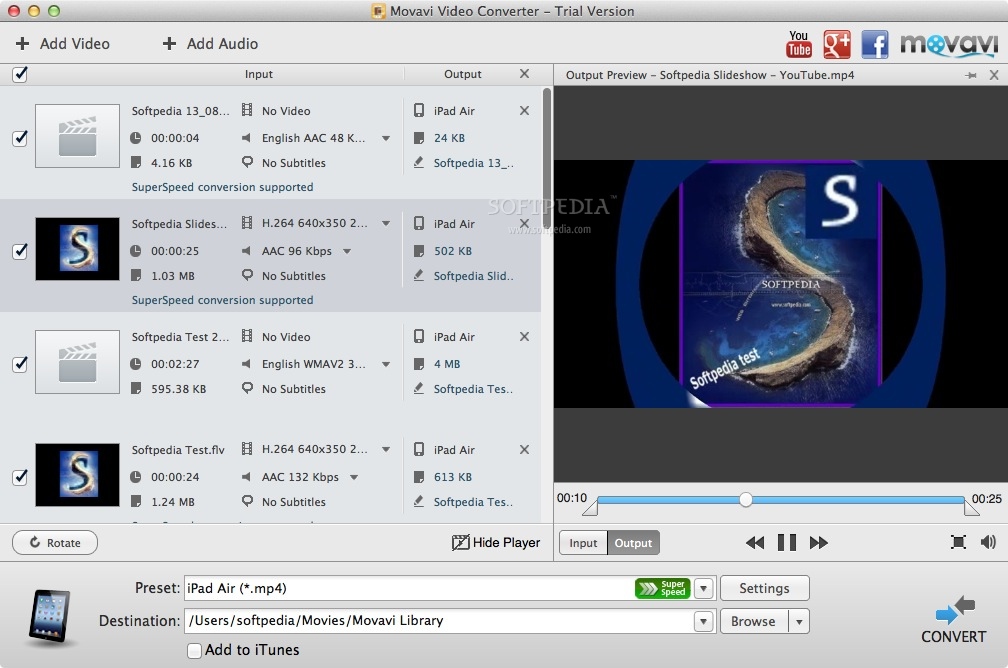
Task: Click the volume speaker icon
Action: [x=988, y=542]
